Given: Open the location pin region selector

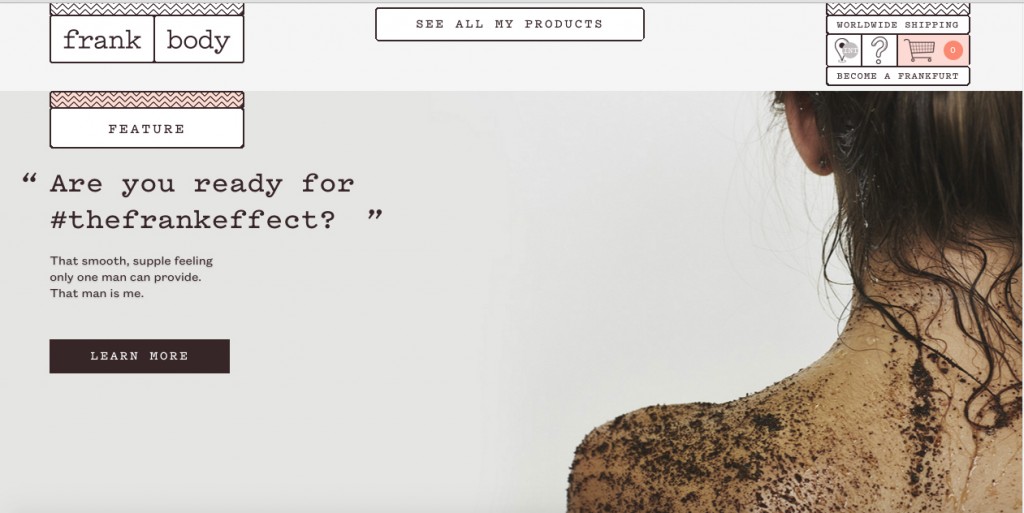Looking at the screenshot, I should tap(844, 50).
